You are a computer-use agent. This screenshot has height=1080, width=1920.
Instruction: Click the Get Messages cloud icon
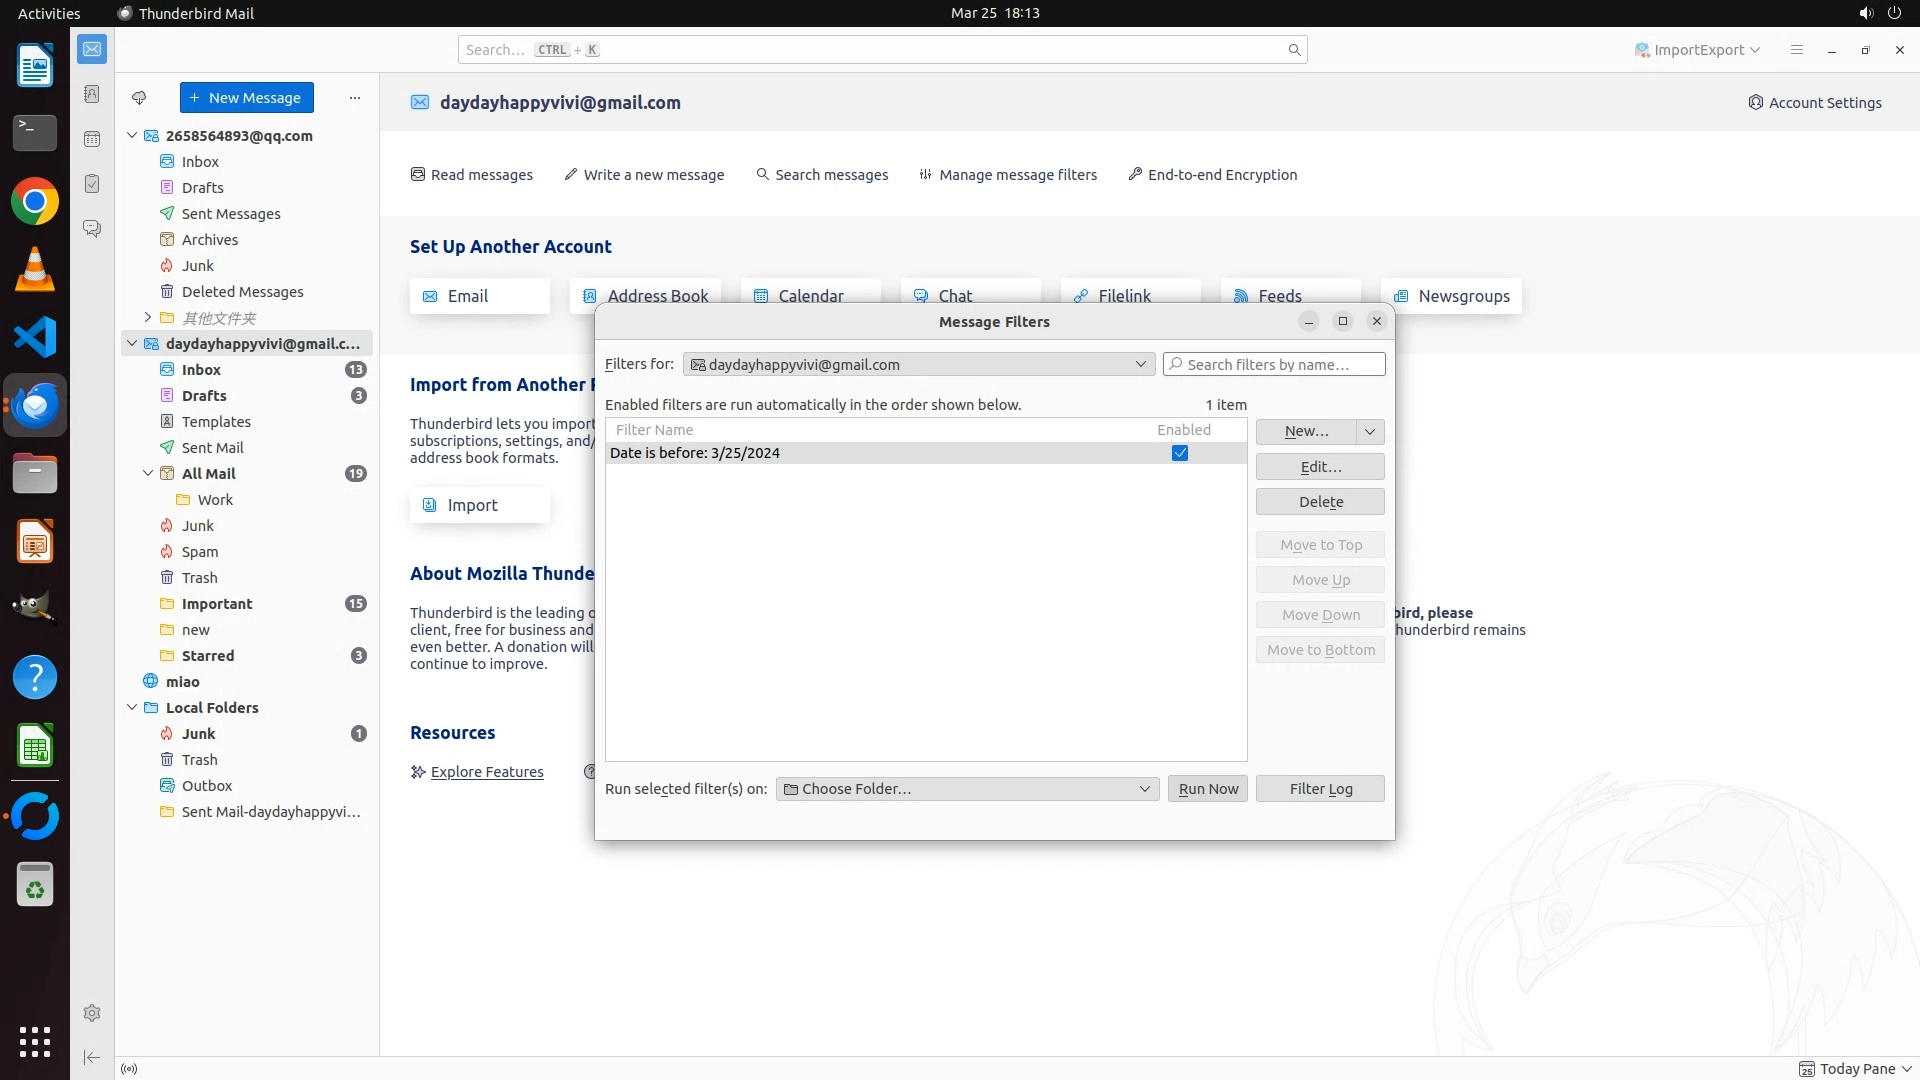point(139,98)
